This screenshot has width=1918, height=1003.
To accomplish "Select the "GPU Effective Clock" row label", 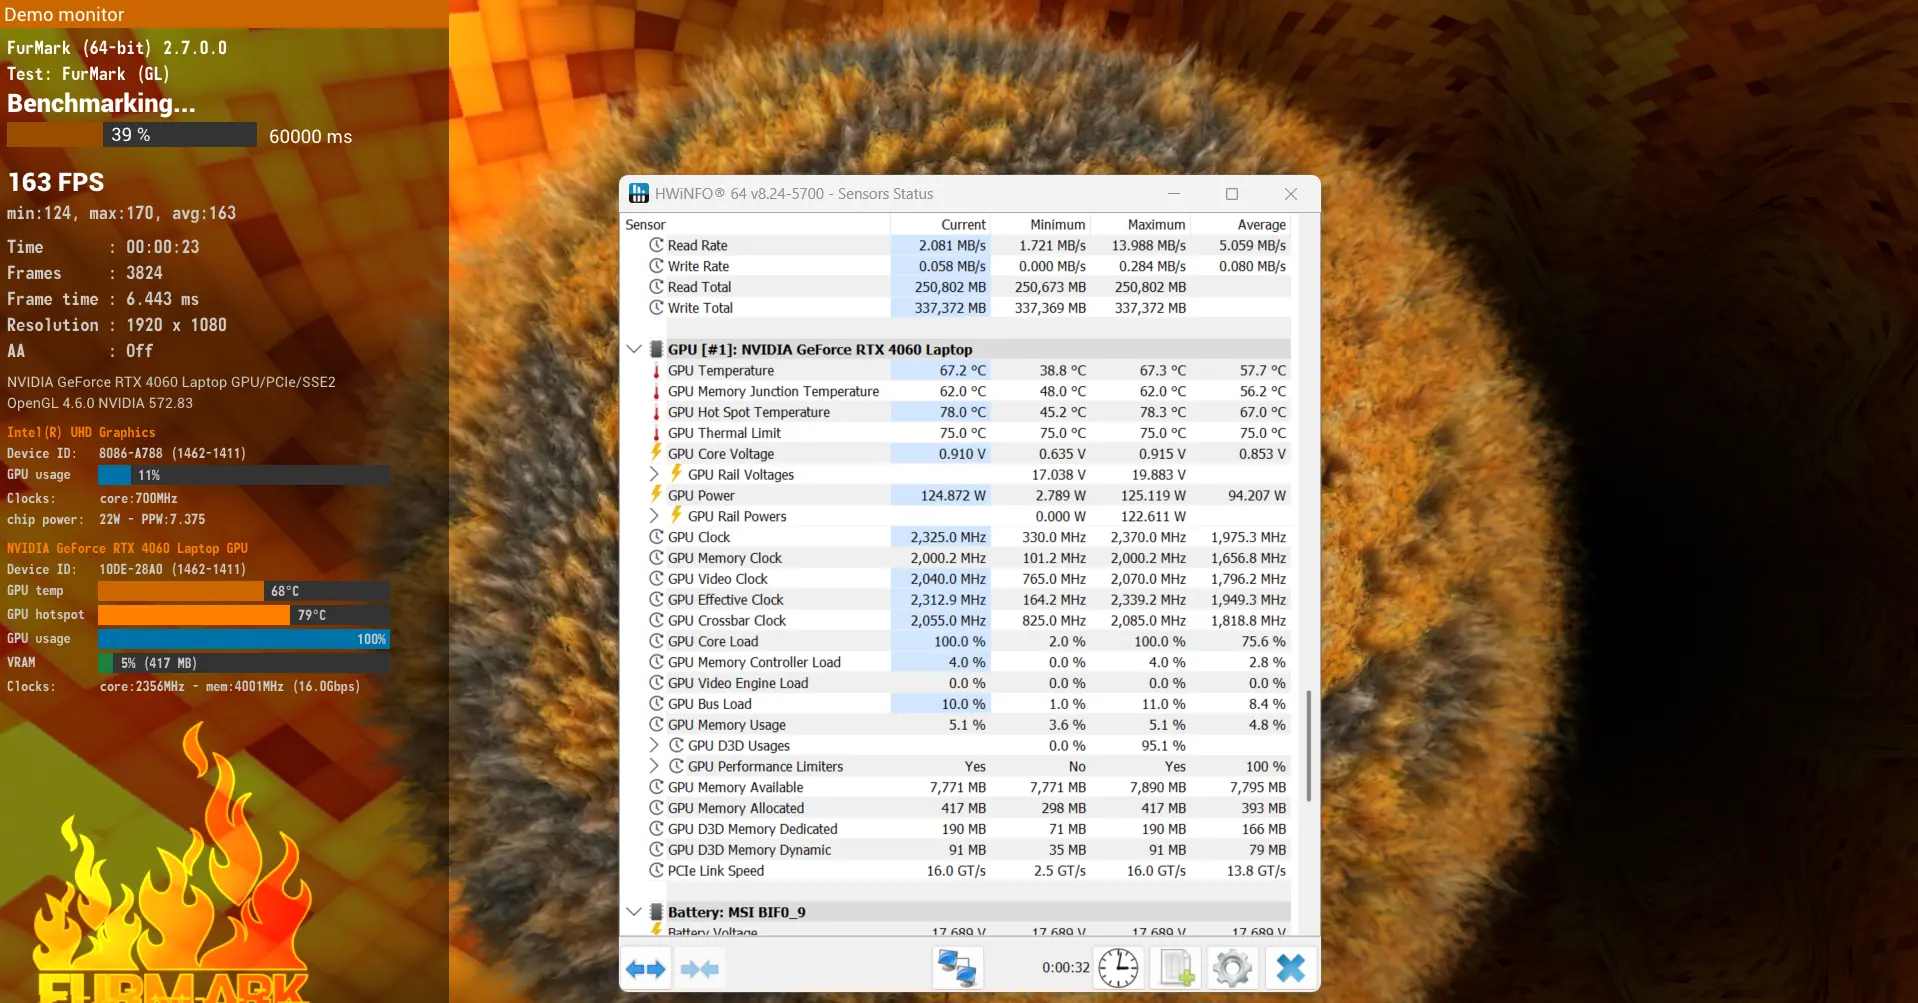I will [x=725, y=600].
